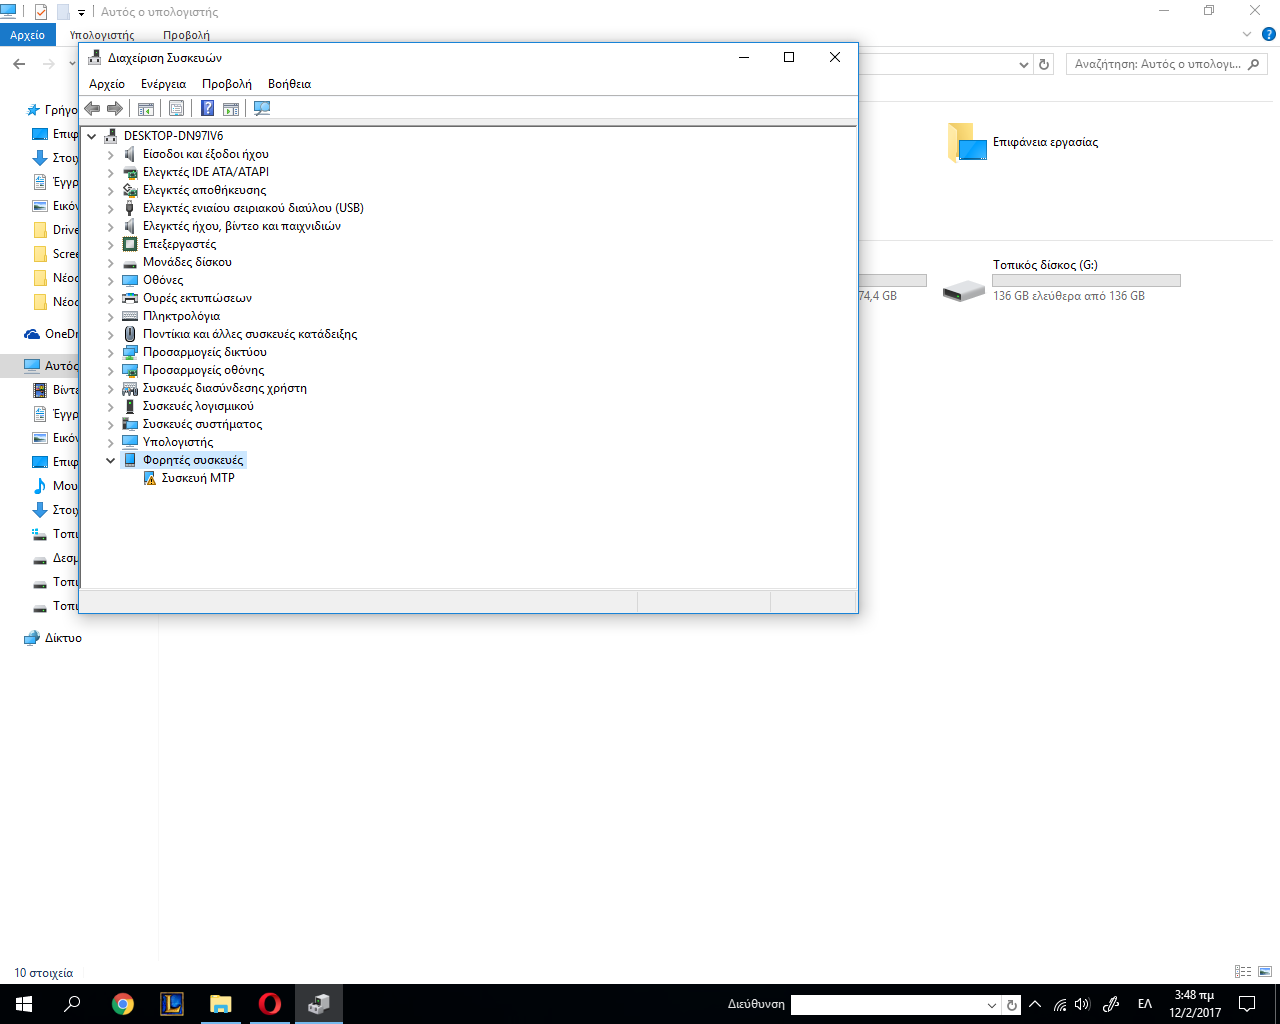The width and height of the screenshot is (1280, 1024).
Task: Expand the Προσαρμογείς δικτύου category
Action: (x=111, y=353)
